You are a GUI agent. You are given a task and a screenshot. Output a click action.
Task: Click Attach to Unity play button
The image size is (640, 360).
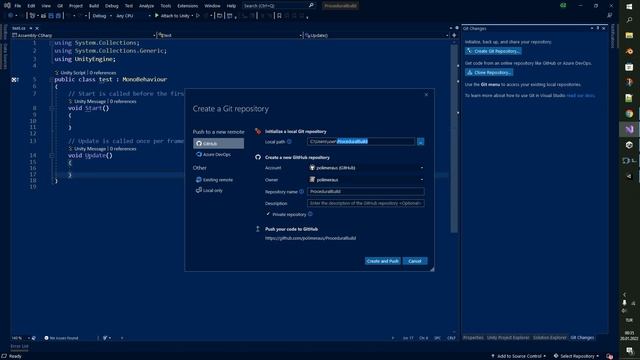tap(173, 16)
